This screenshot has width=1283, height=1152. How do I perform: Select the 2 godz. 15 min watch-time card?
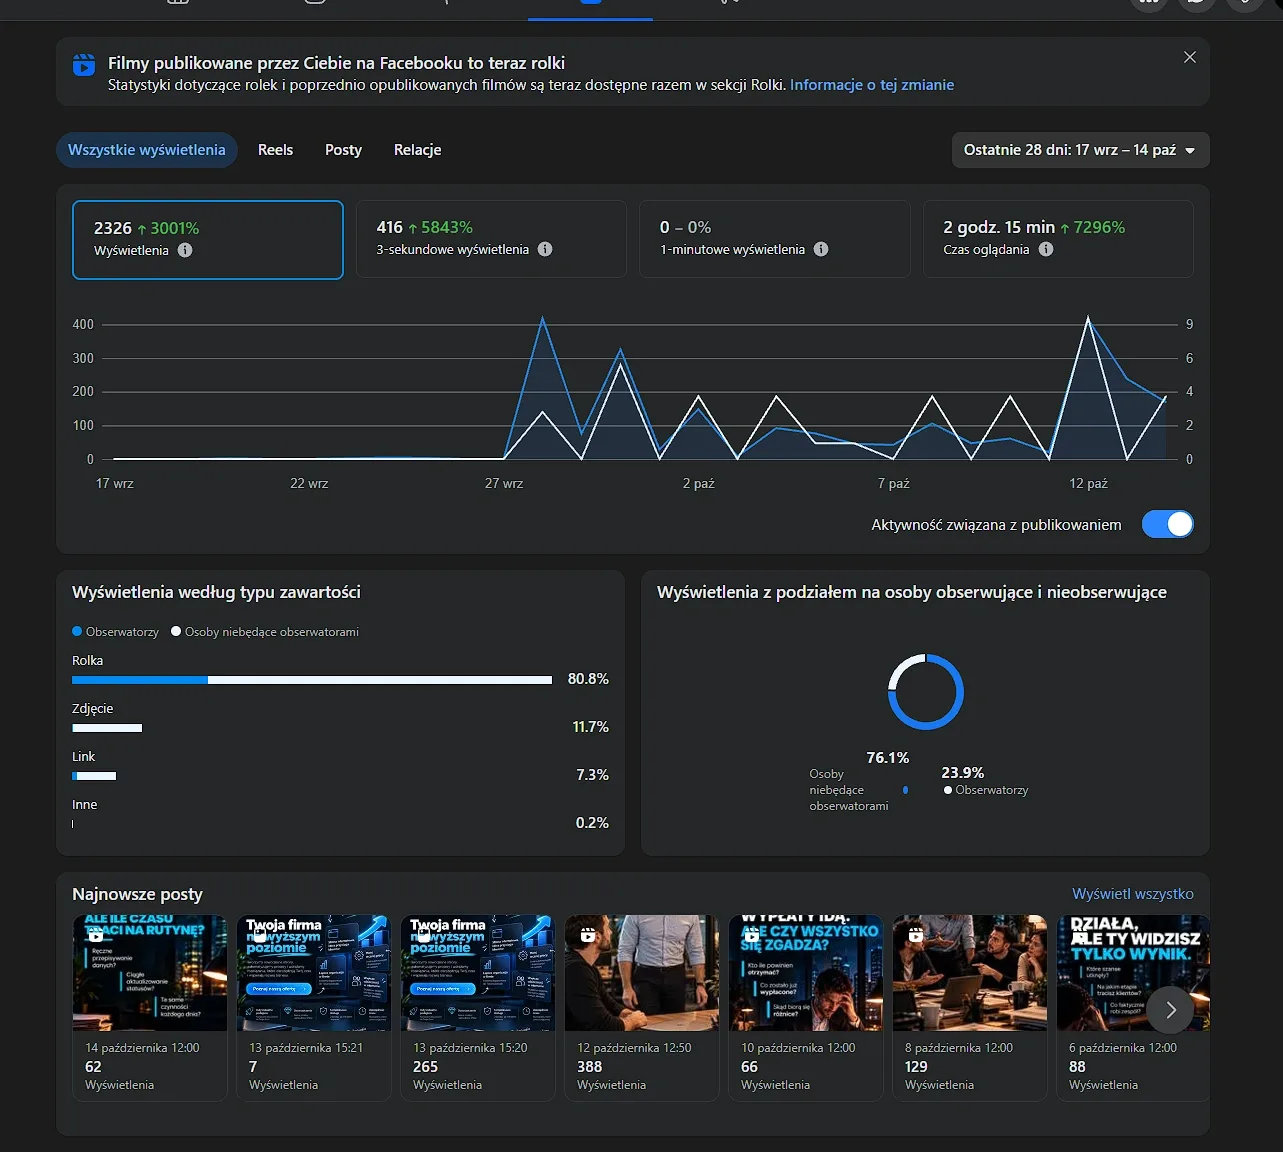coord(1058,239)
